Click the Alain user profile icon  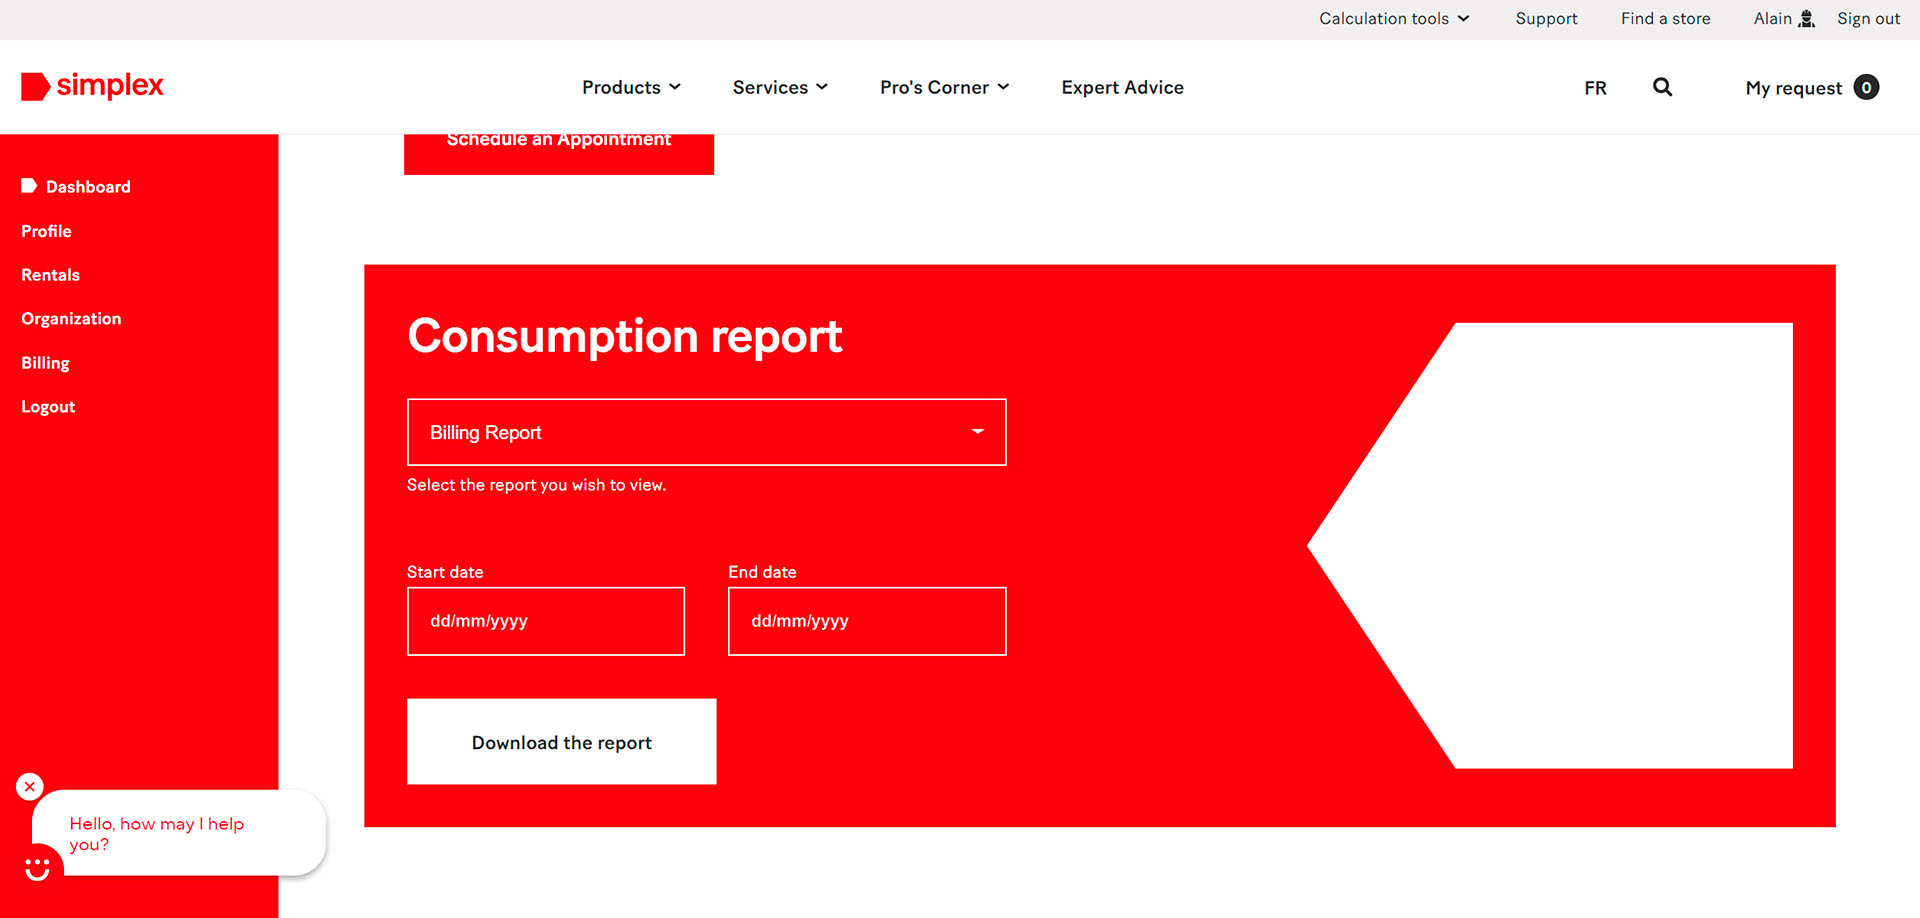pyautogui.click(x=1806, y=19)
